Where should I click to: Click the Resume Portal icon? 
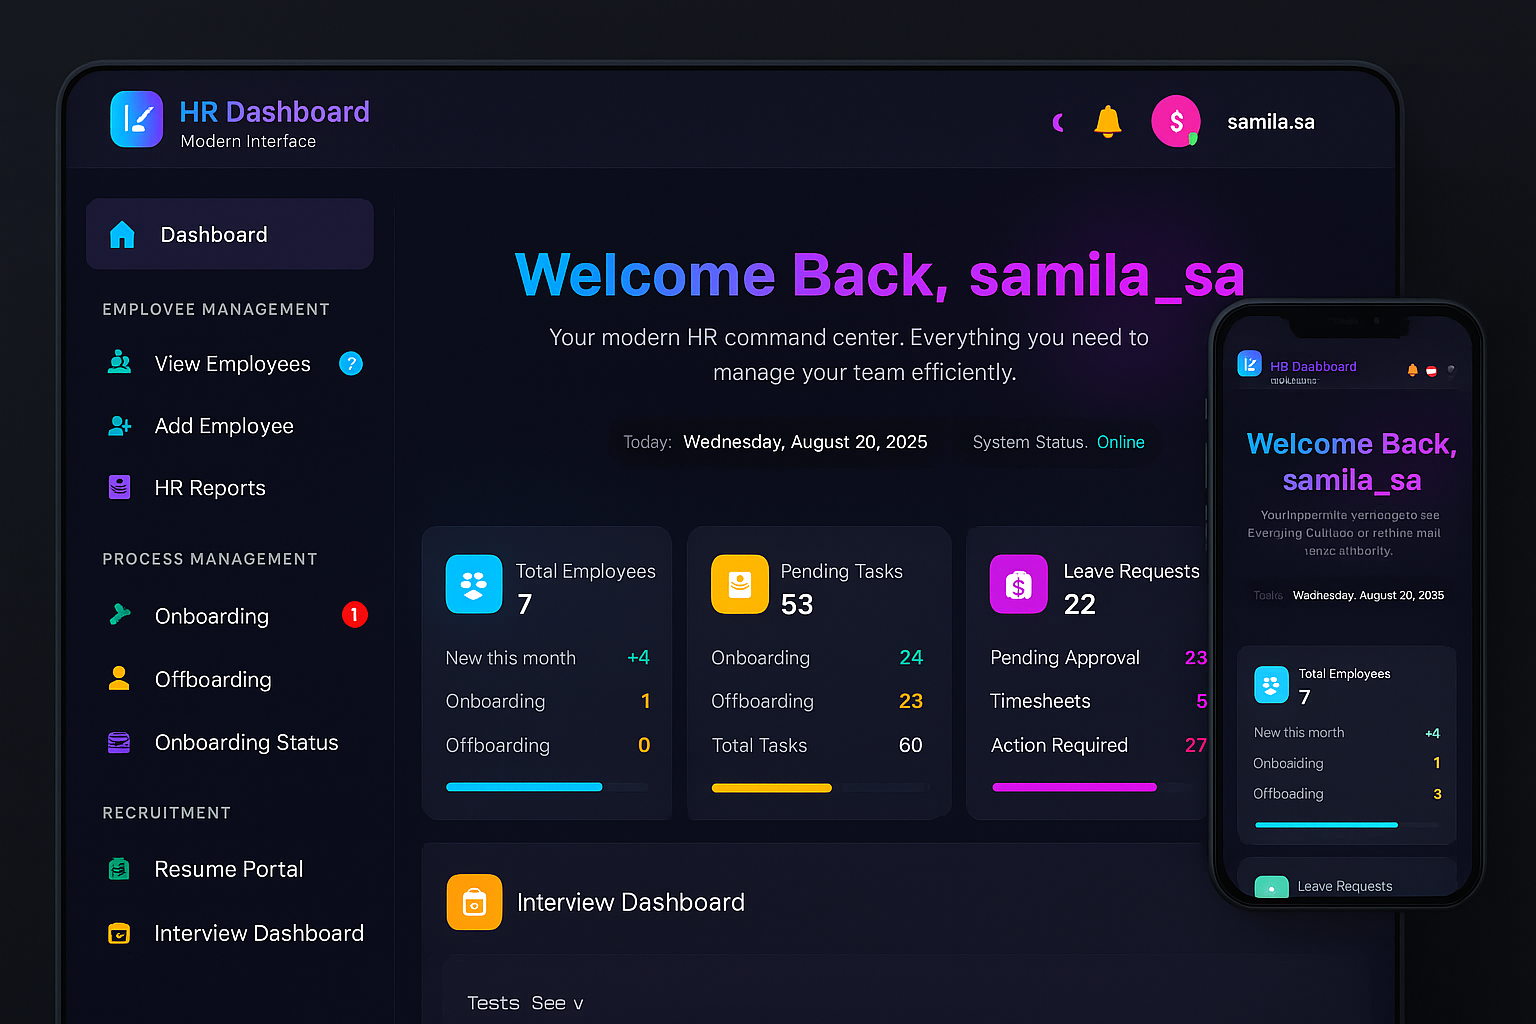click(119, 869)
